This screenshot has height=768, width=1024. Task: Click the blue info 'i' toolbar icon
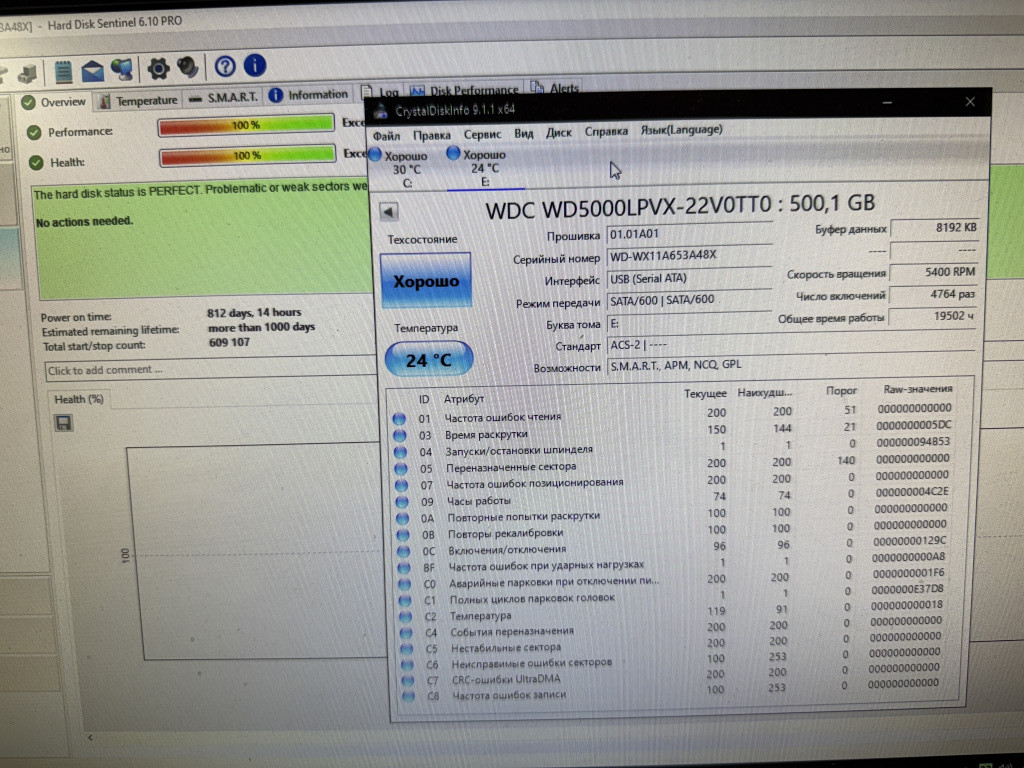point(255,66)
